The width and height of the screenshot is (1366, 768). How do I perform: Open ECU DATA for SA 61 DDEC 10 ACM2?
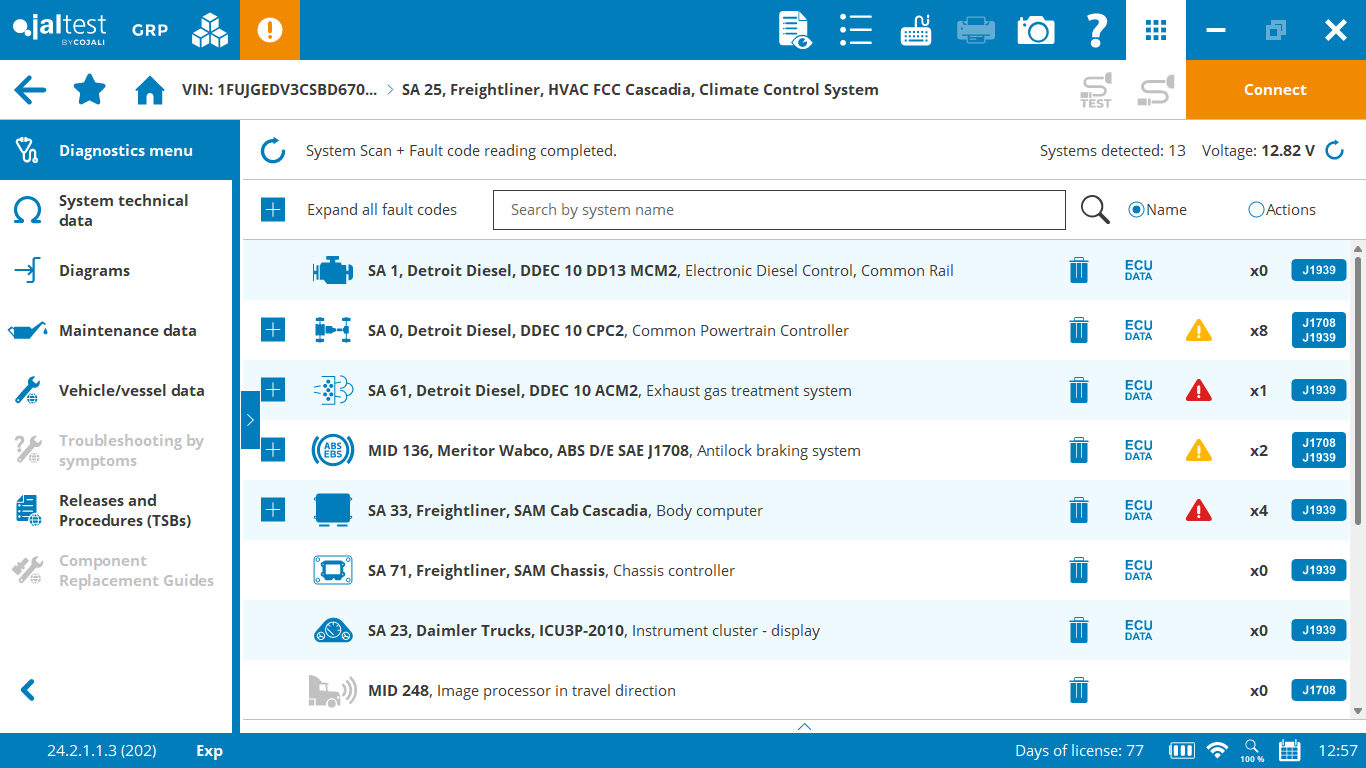pyautogui.click(x=1138, y=390)
